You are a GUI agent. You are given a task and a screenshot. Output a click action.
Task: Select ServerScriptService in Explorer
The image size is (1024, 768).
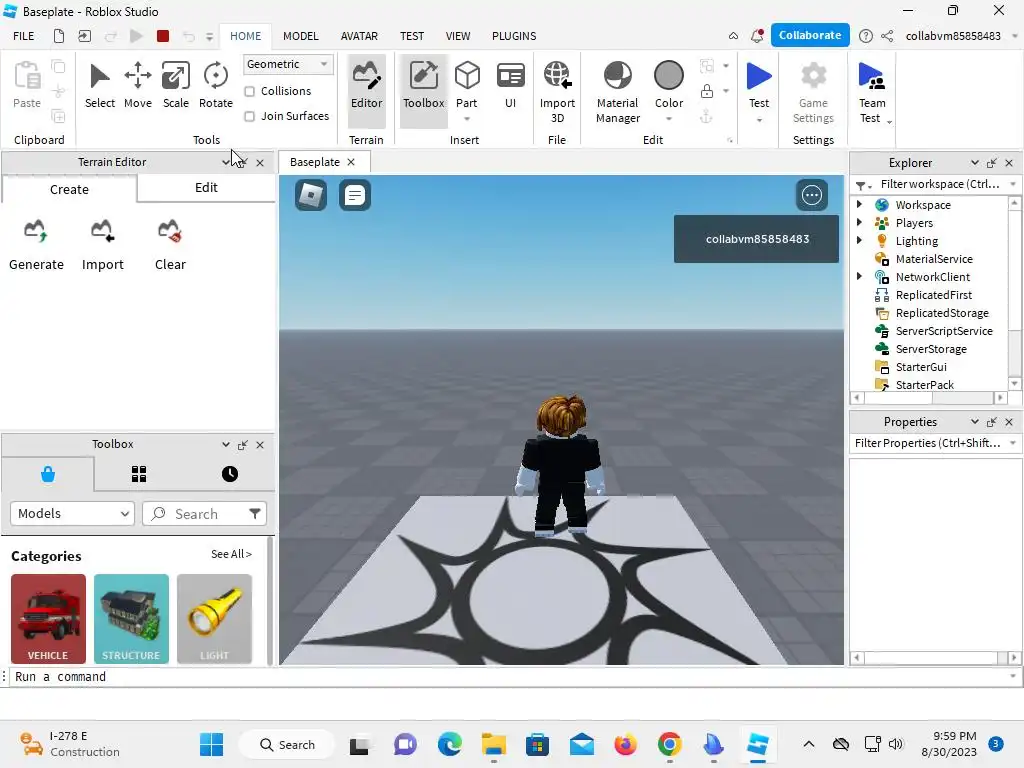(944, 331)
